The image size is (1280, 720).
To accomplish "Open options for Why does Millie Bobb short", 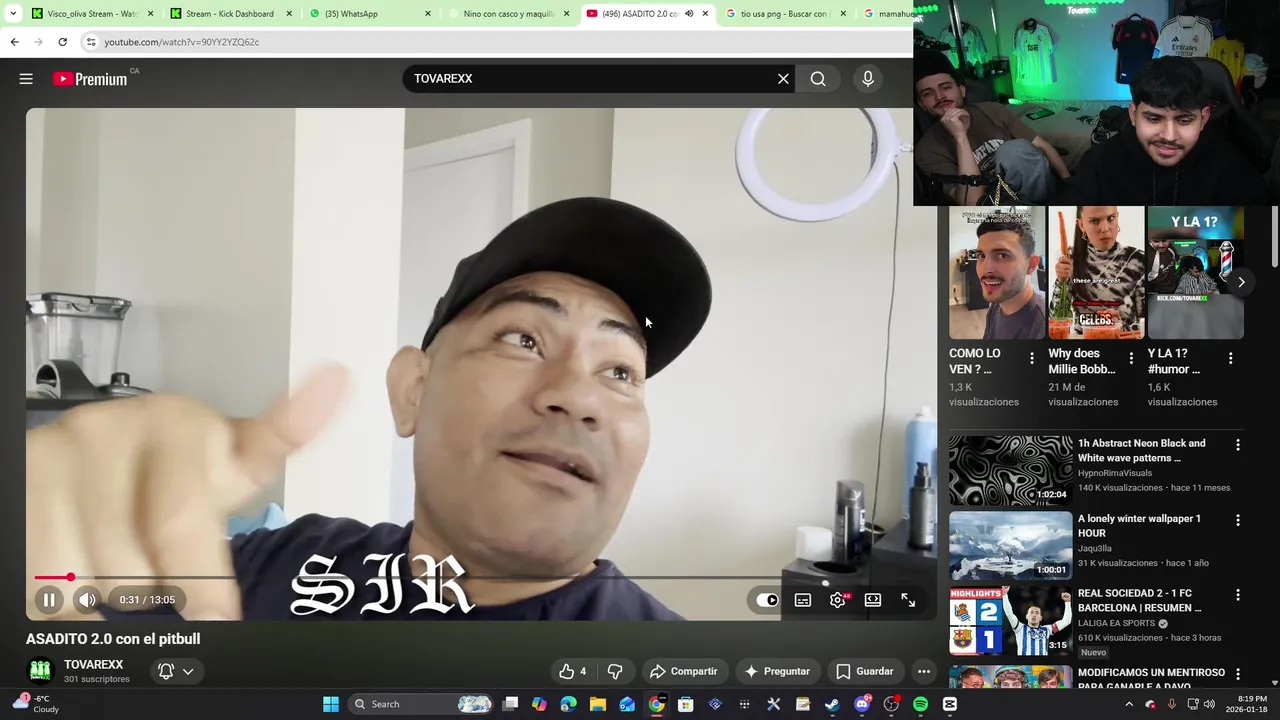I will [x=1131, y=357].
